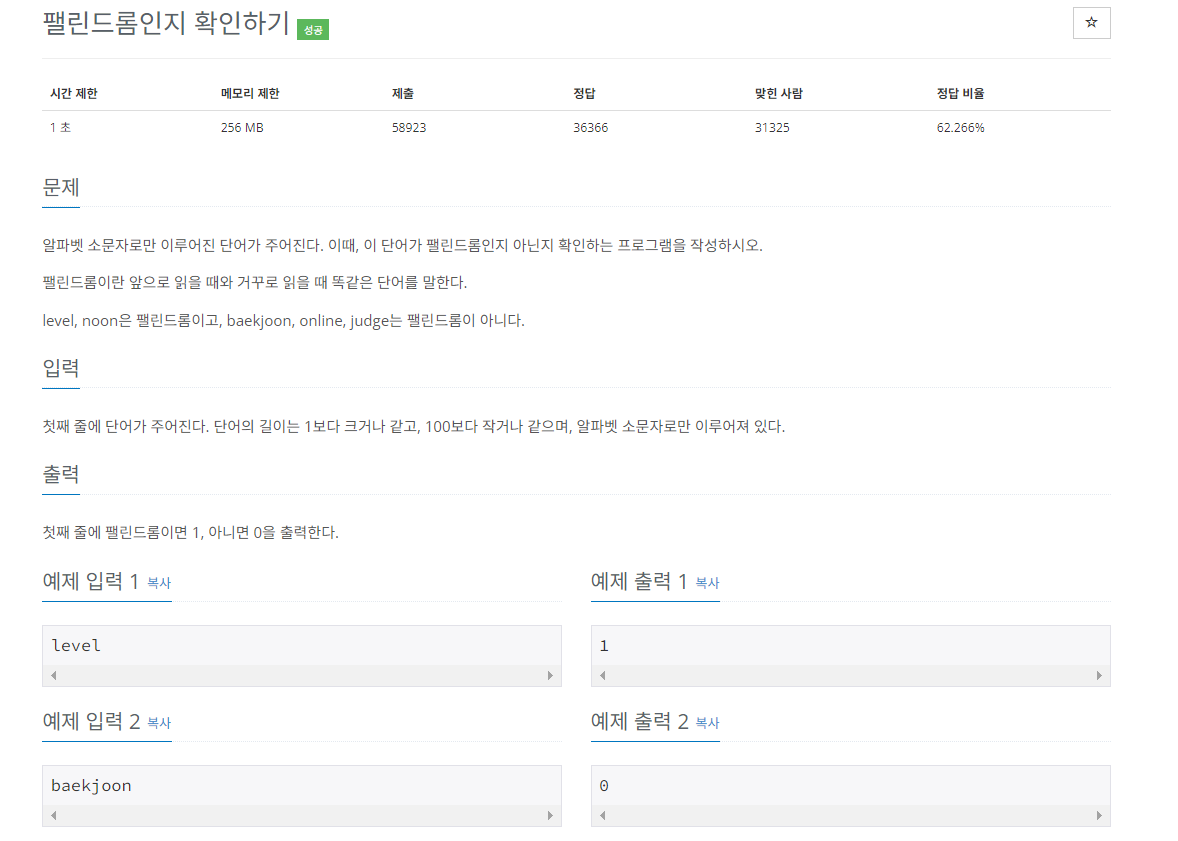Click the 정답 비율 column header
Viewport: 1178px width, 841px height.
(960, 93)
